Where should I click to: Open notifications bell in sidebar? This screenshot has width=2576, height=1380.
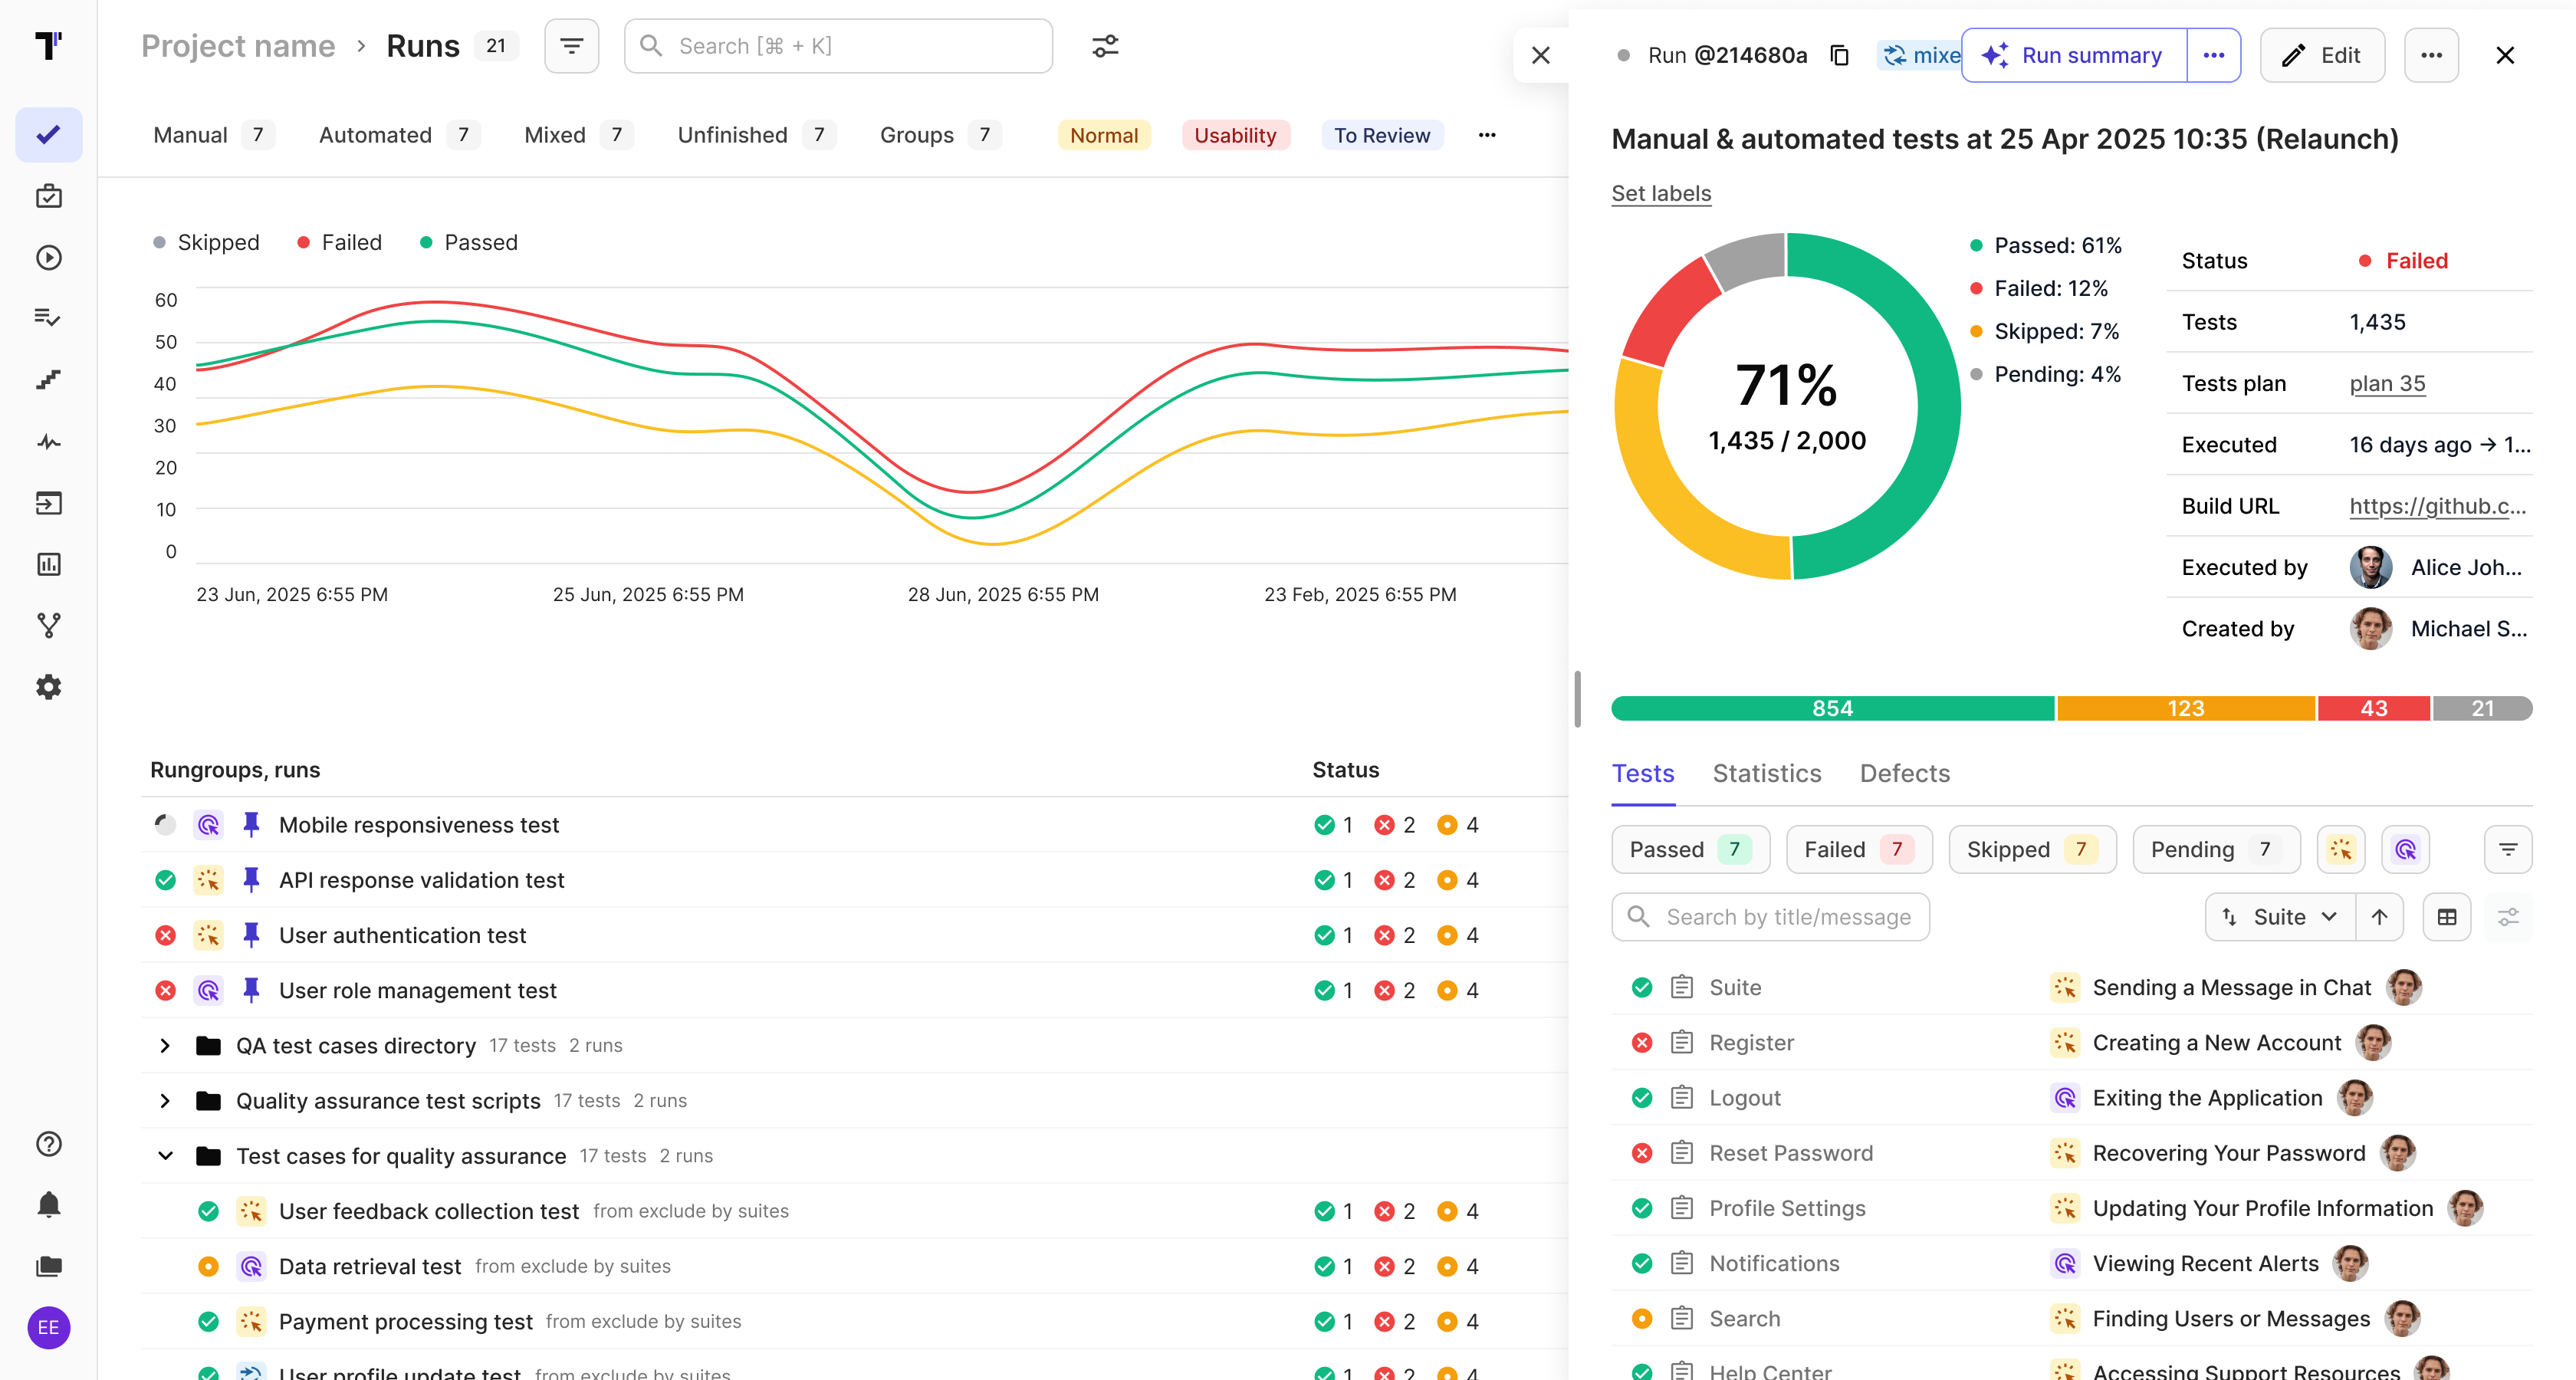click(48, 1205)
